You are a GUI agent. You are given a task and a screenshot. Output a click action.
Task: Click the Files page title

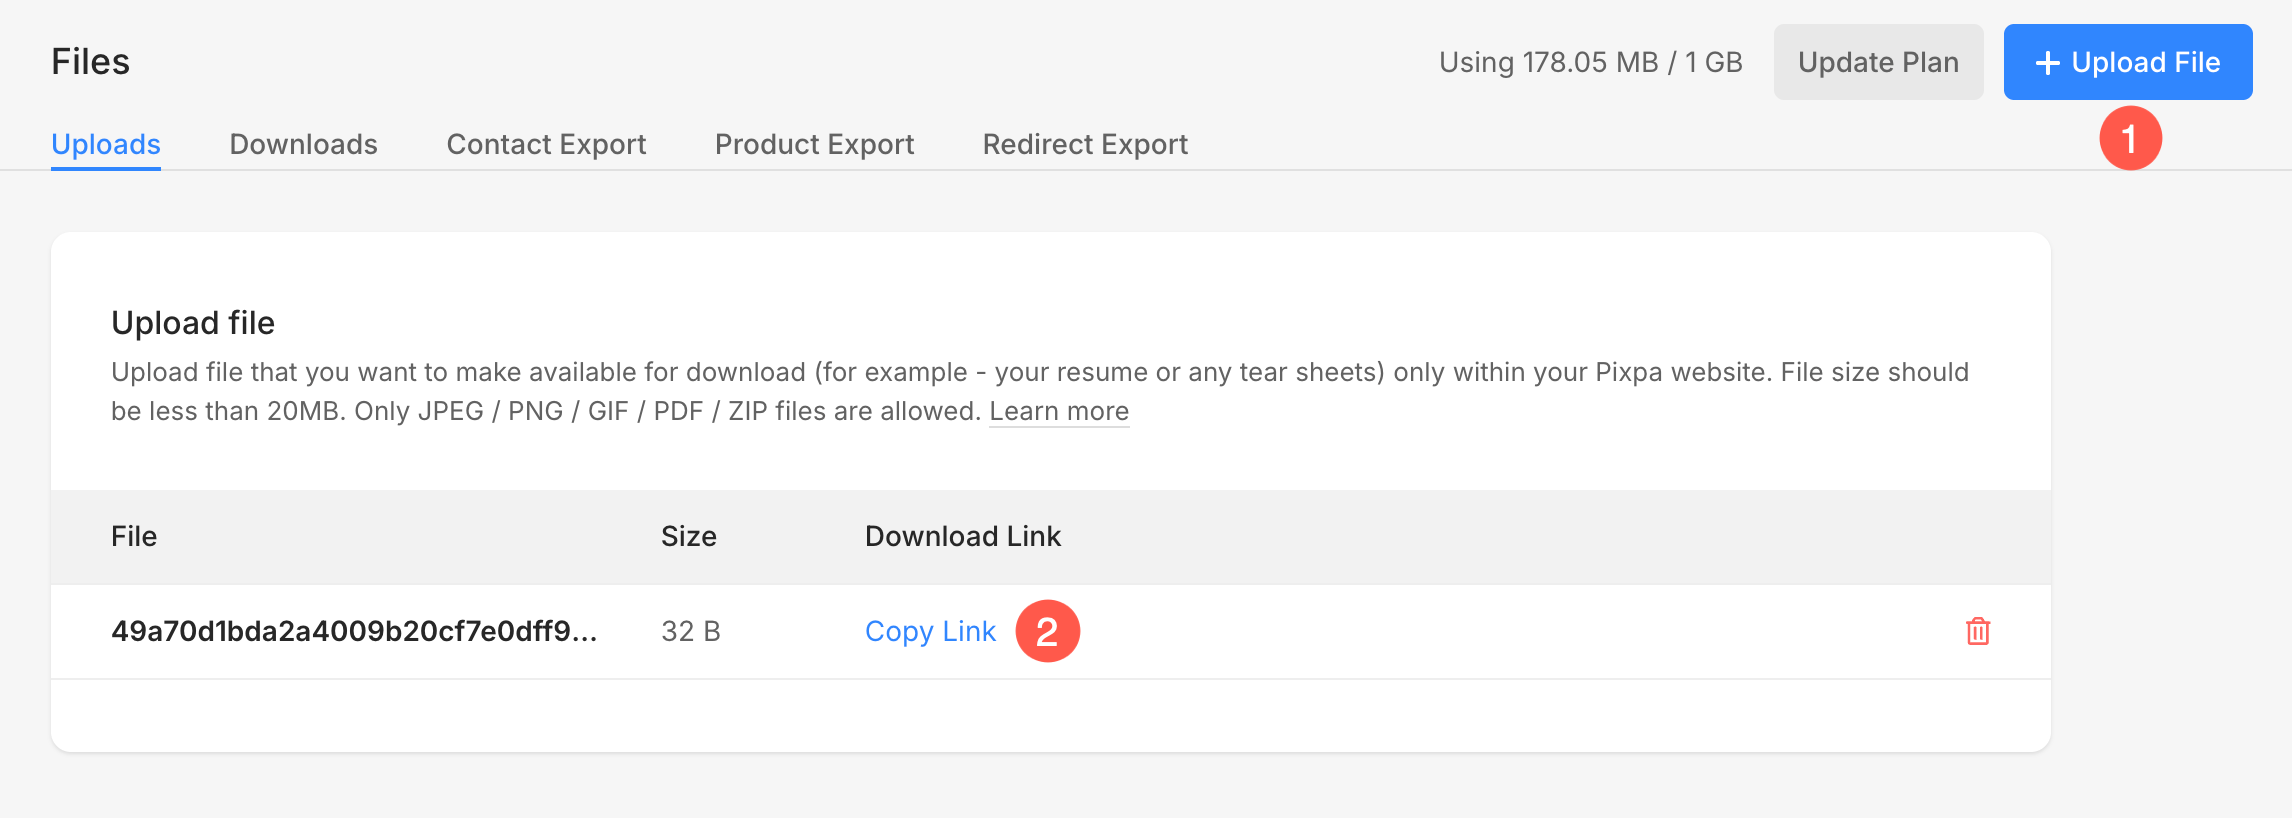point(90,62)
